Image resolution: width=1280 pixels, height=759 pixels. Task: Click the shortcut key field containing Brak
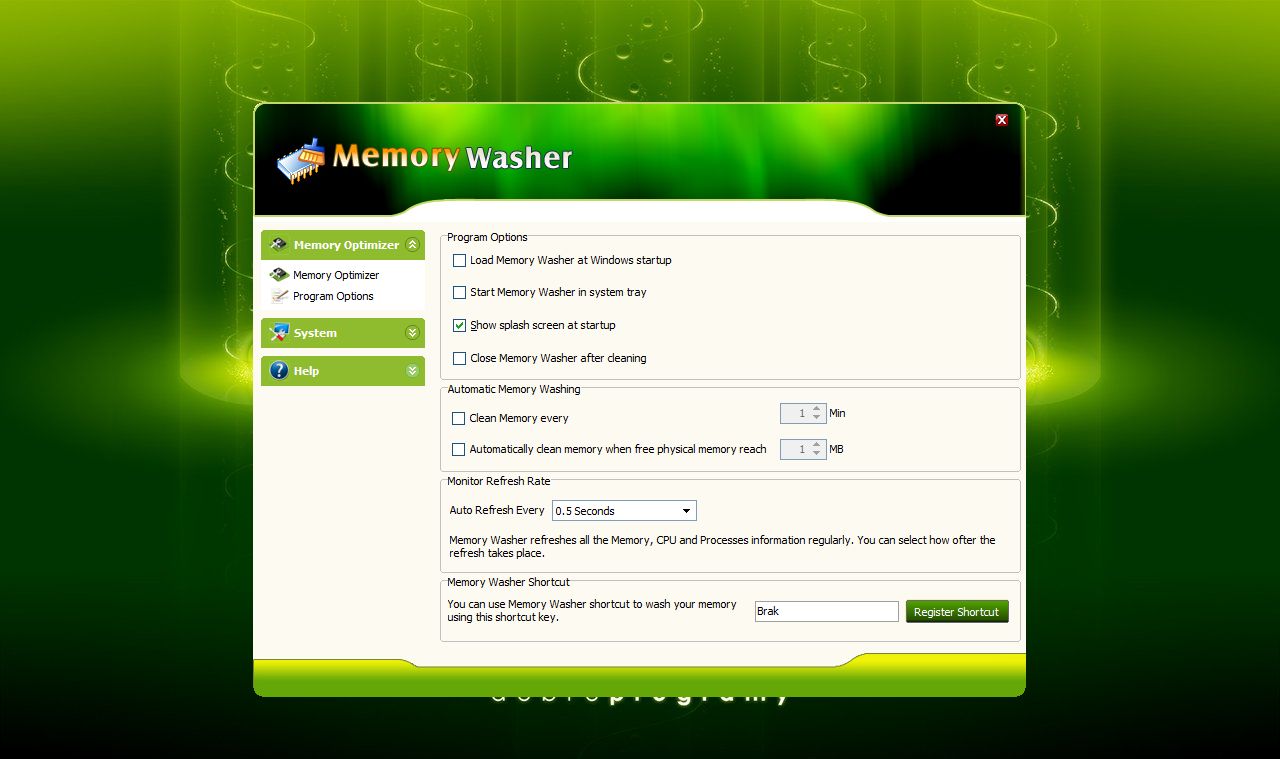coord(826,611)
